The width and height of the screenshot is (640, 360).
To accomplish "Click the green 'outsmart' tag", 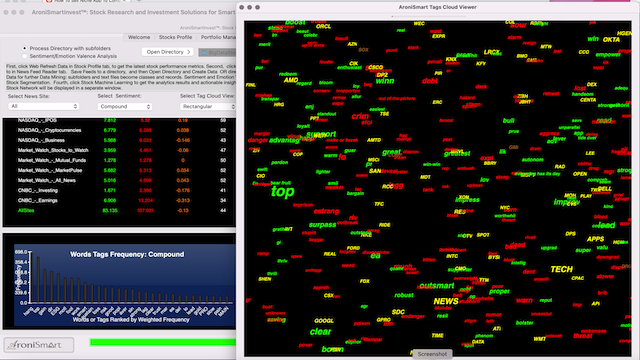I will tap(437, 286).
